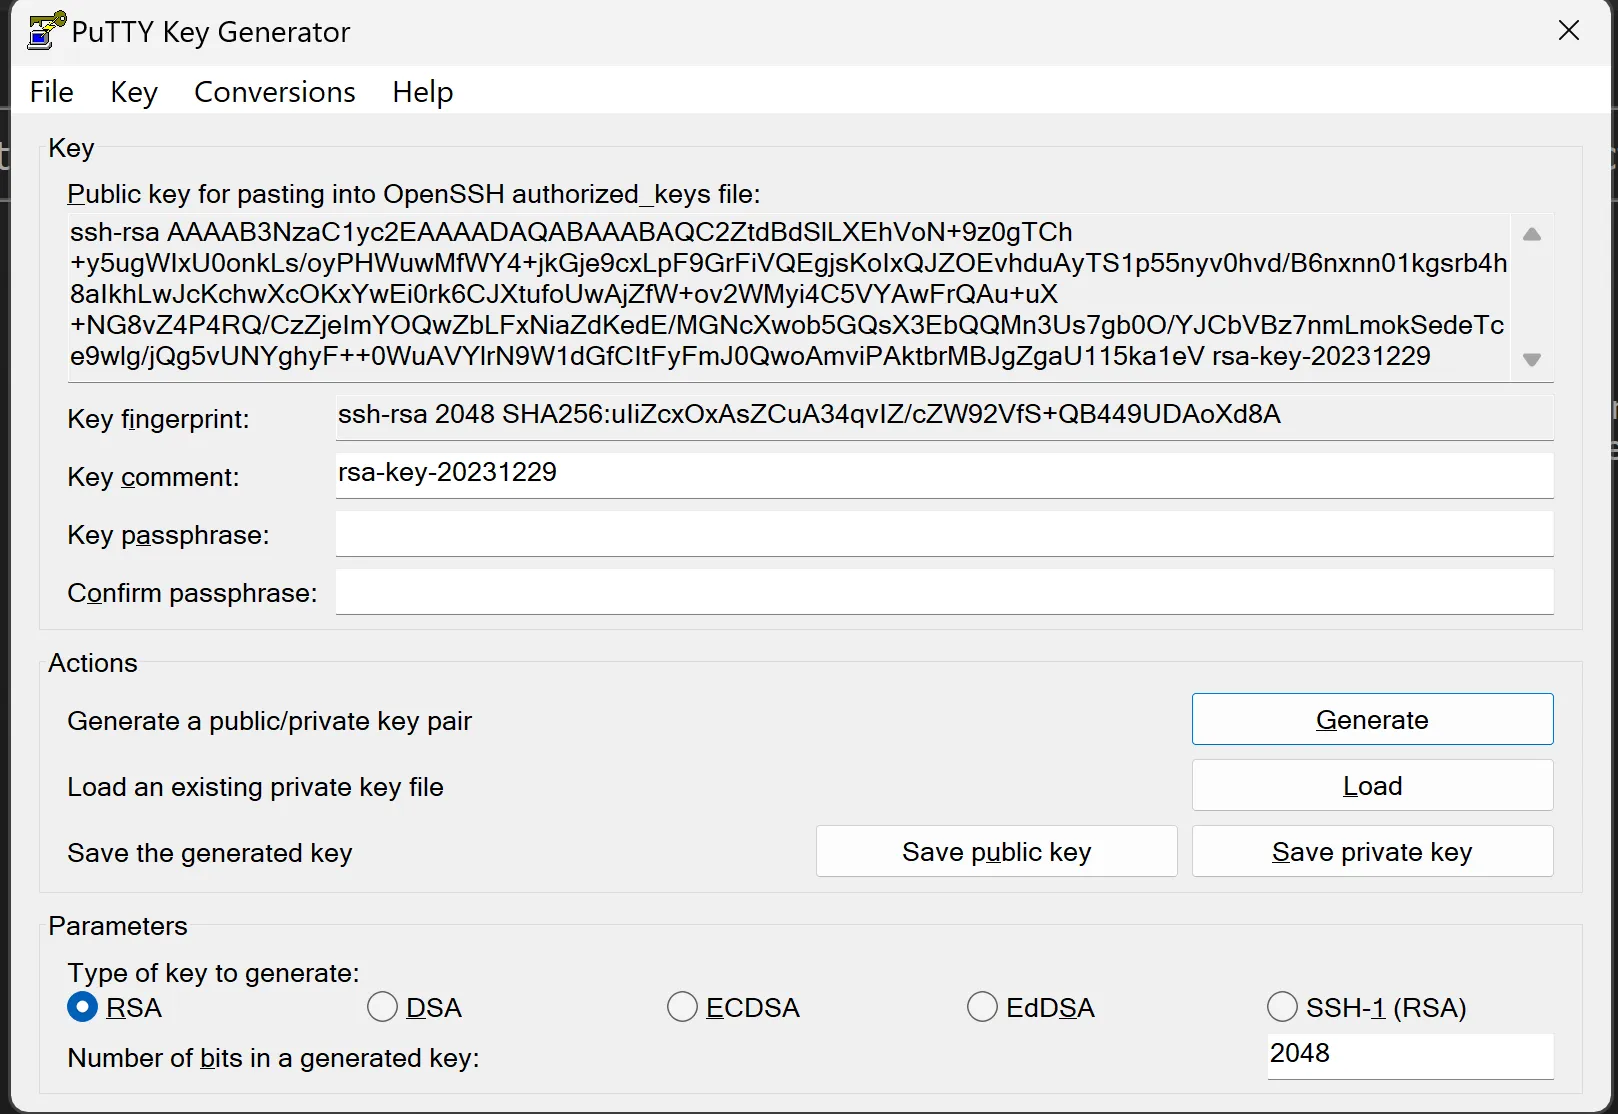Load an existing private key file
The height and width of the screenshot is (1114, 1618).
1371,785
